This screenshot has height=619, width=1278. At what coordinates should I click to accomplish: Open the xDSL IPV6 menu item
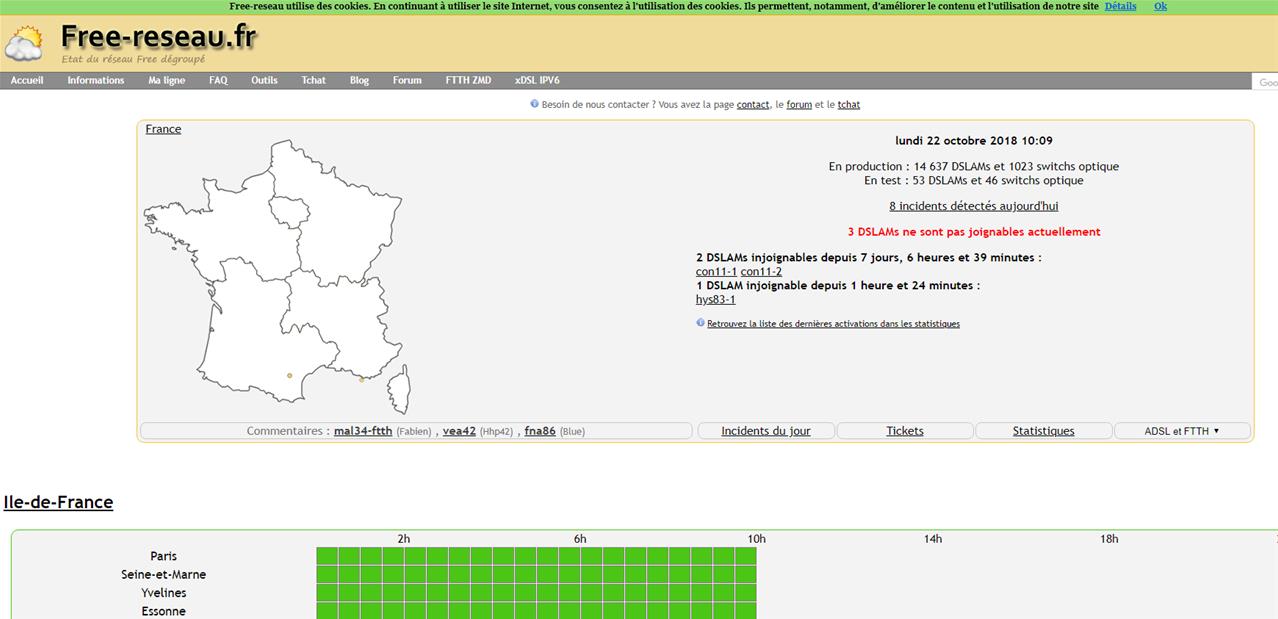click(x=537, y=81)
